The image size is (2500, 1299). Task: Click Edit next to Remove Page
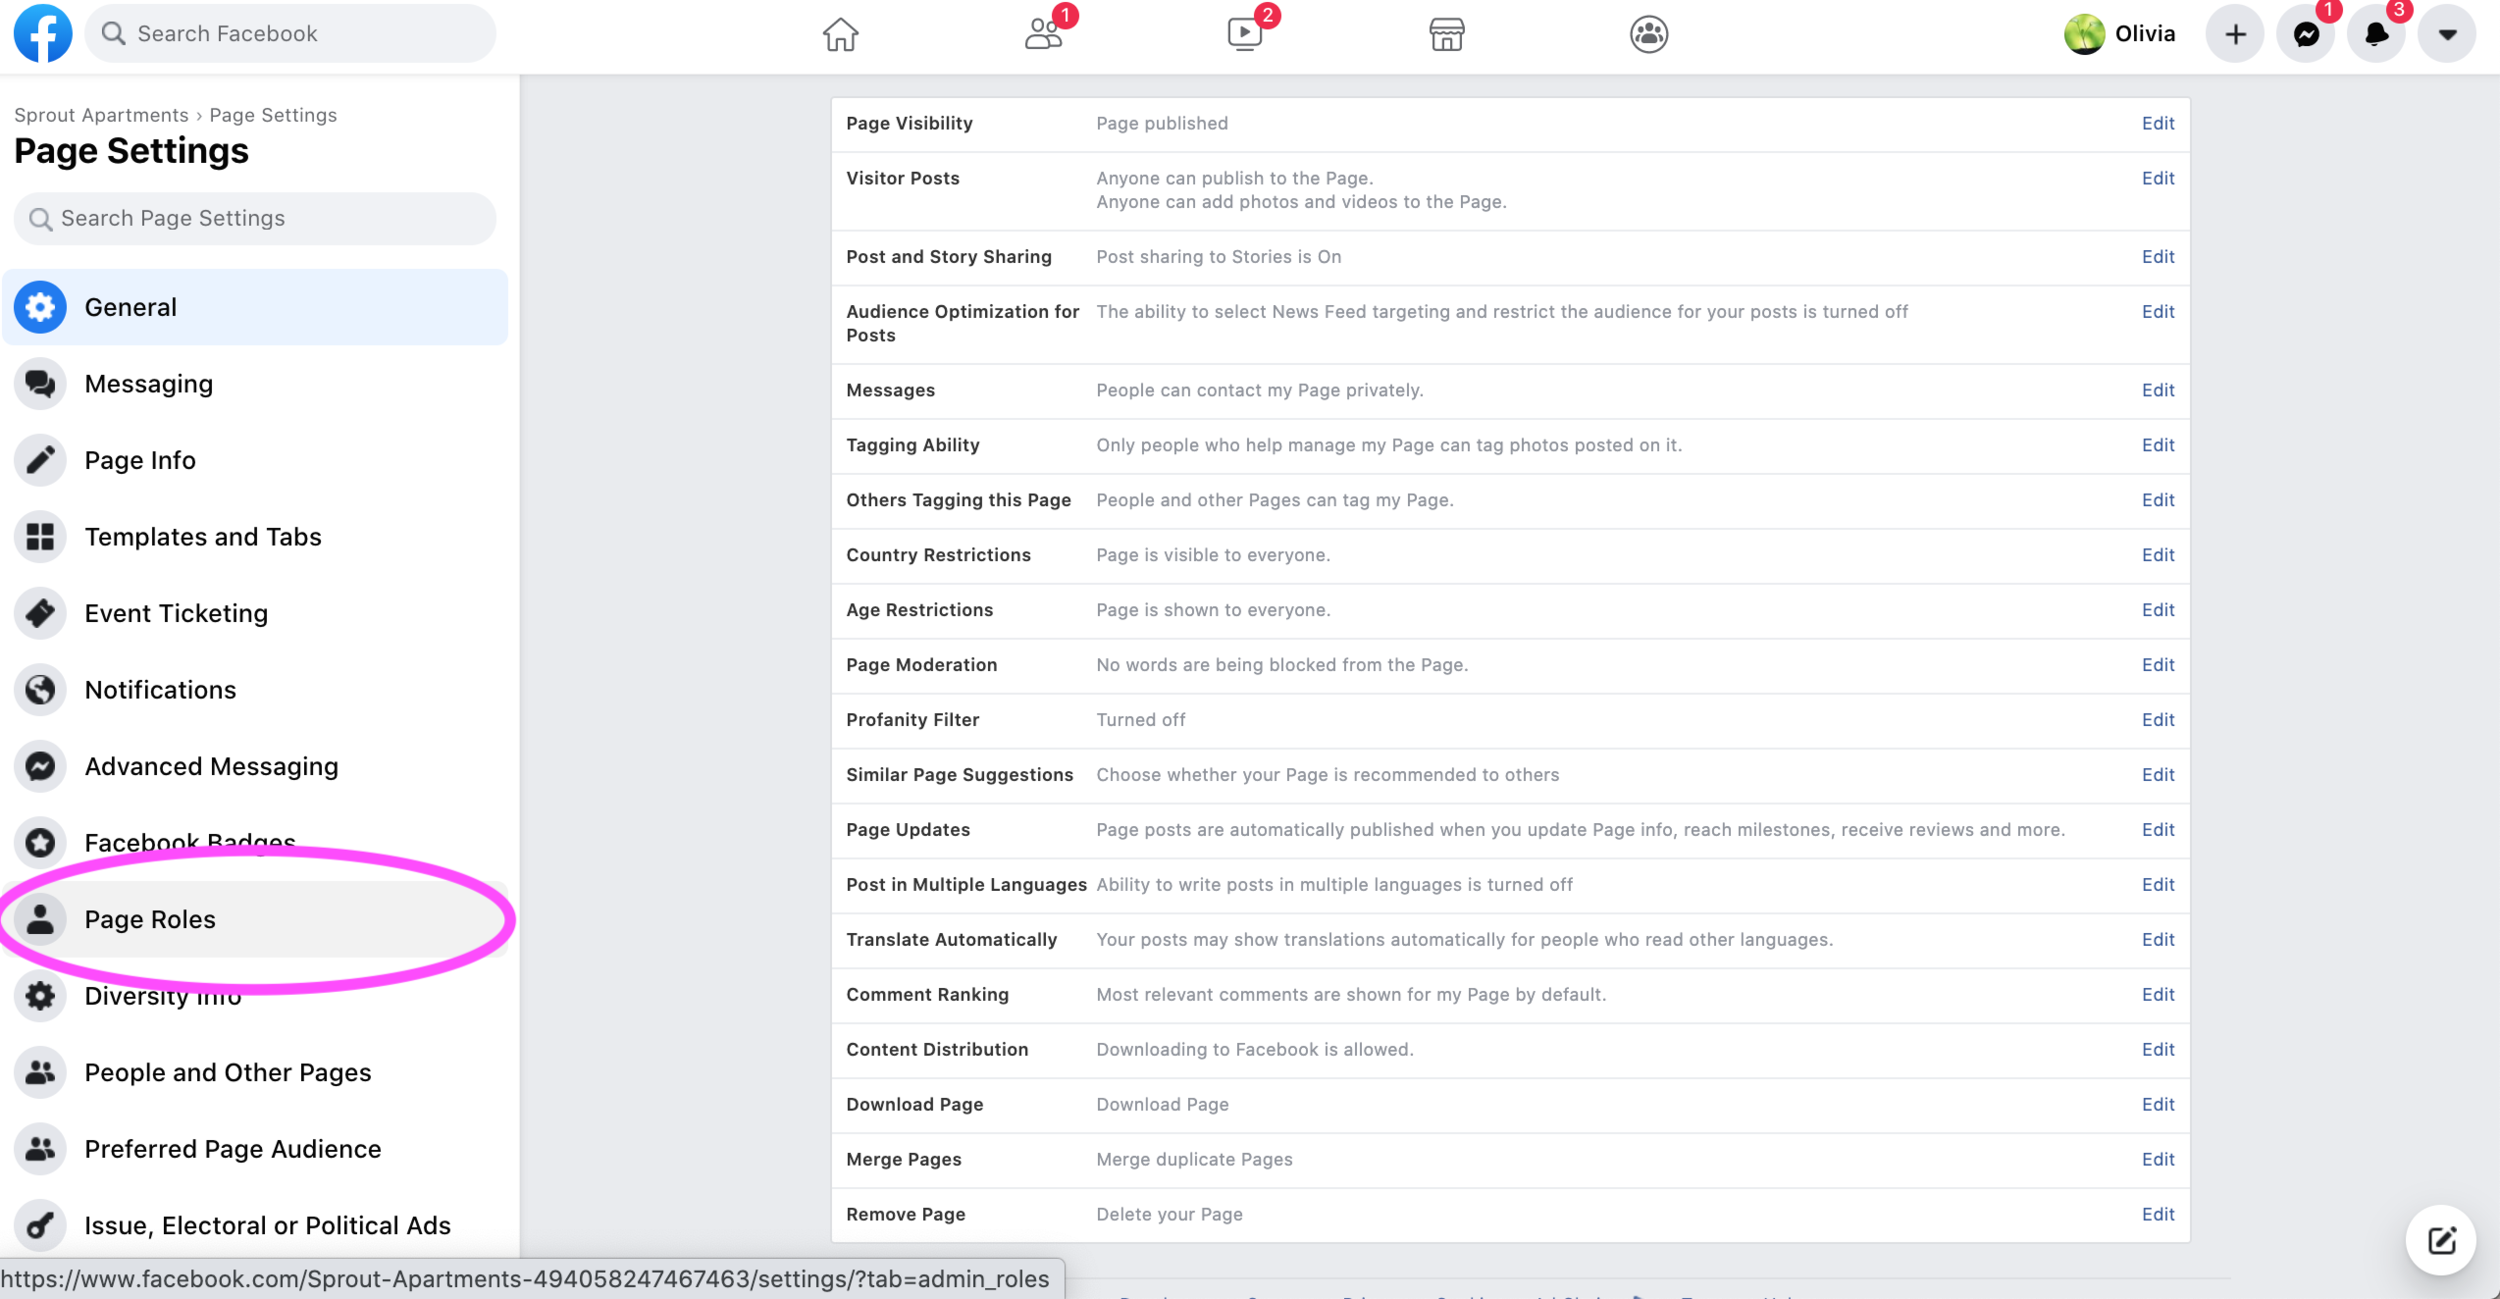click(x=2157, y=1214)
